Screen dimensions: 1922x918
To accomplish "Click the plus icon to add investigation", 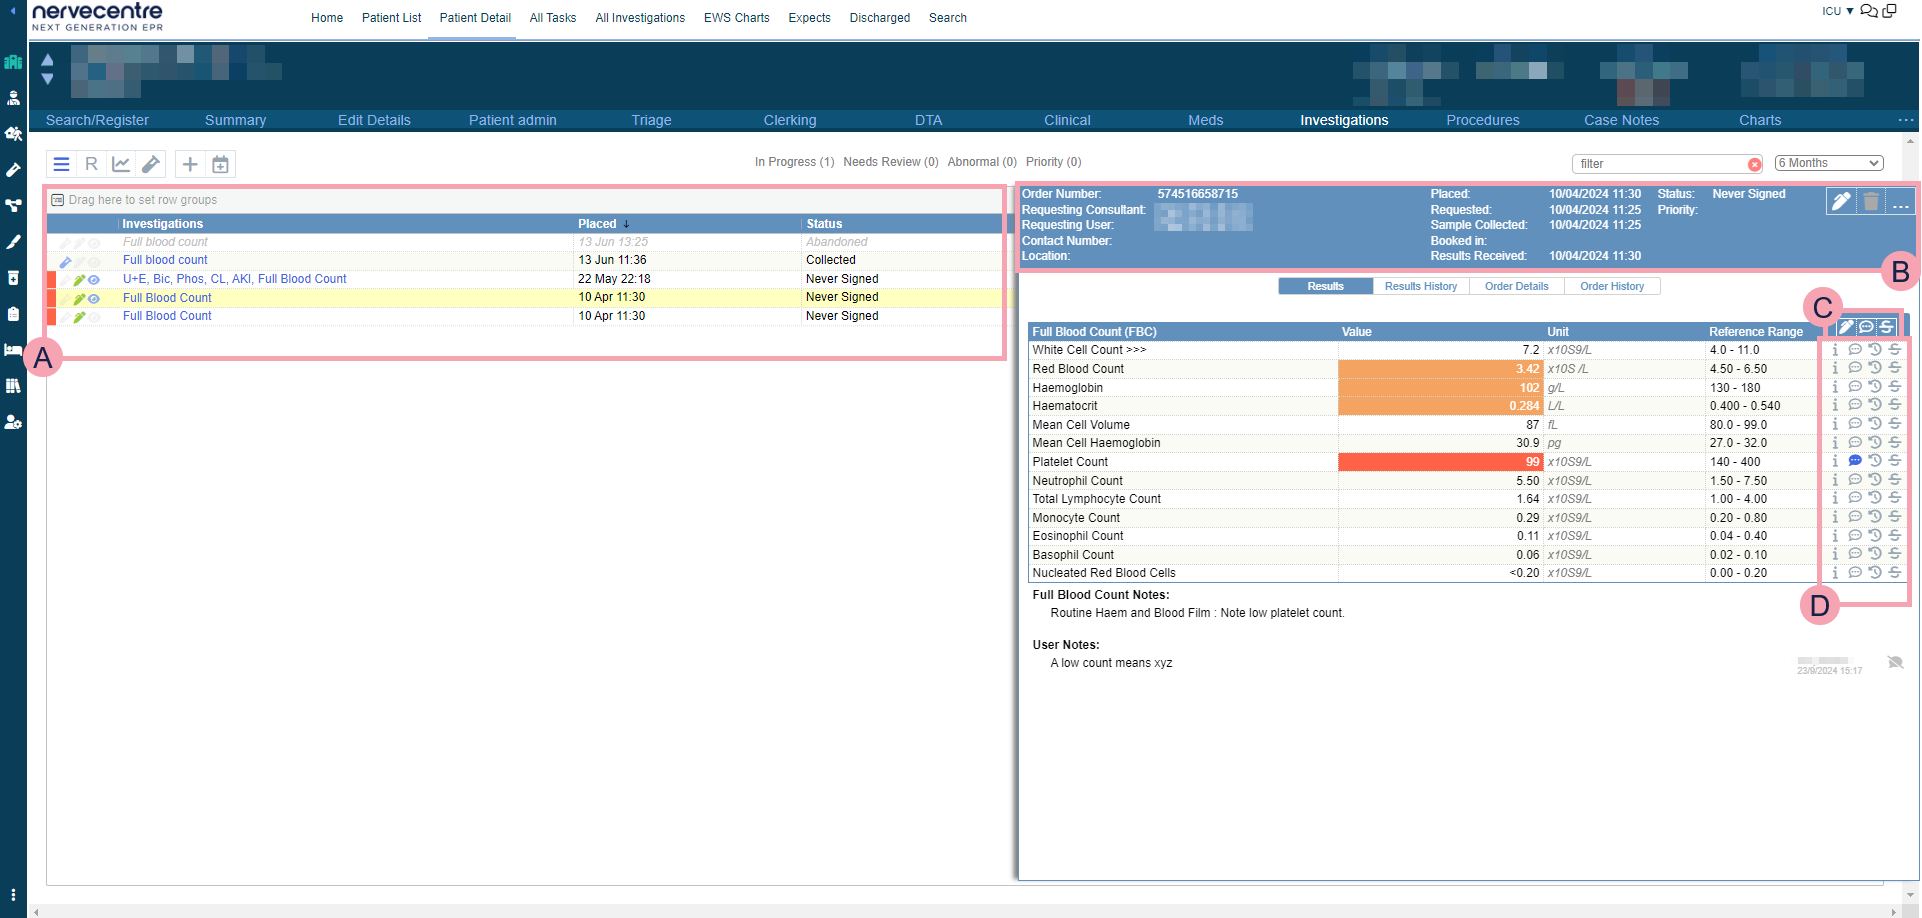I will click(190, 164).
